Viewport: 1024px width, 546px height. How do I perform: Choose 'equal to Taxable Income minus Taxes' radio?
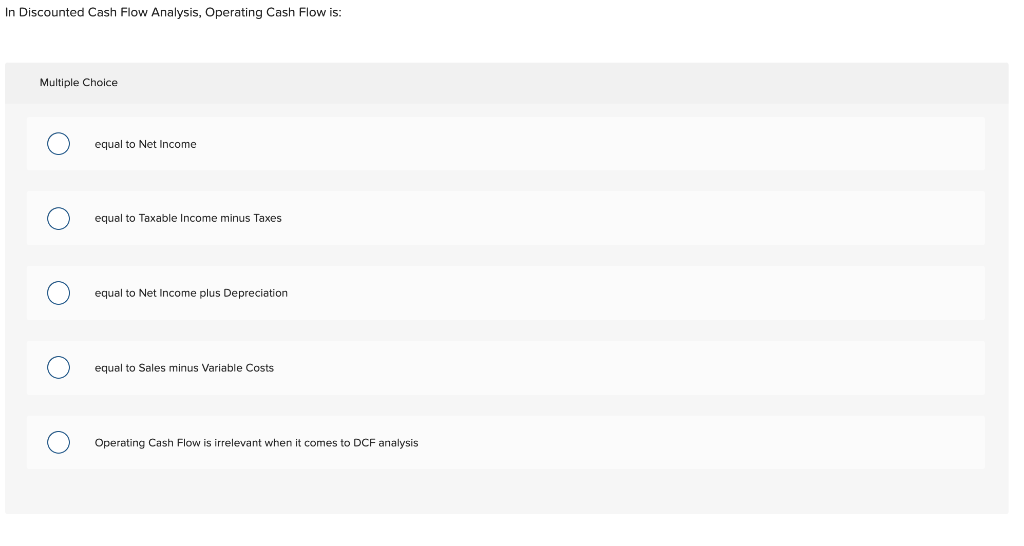click(x=58, y=218)
